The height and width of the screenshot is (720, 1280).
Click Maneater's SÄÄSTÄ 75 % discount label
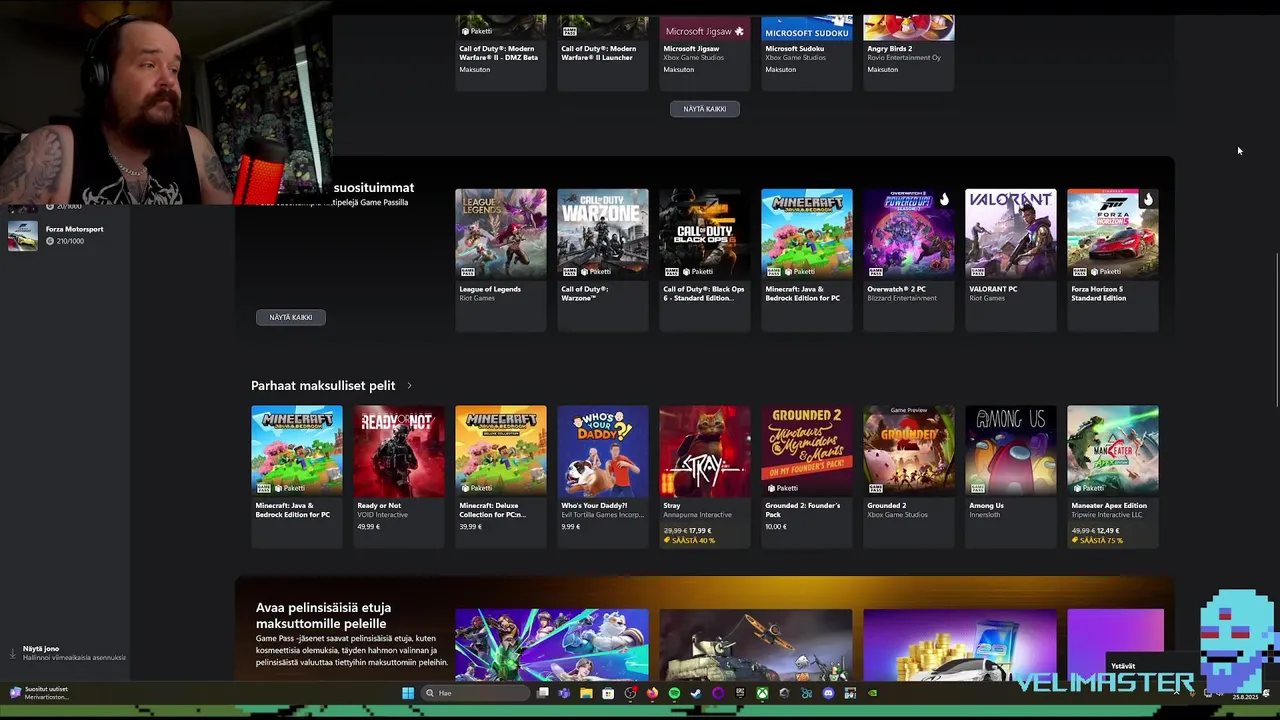coord(1097,540)
